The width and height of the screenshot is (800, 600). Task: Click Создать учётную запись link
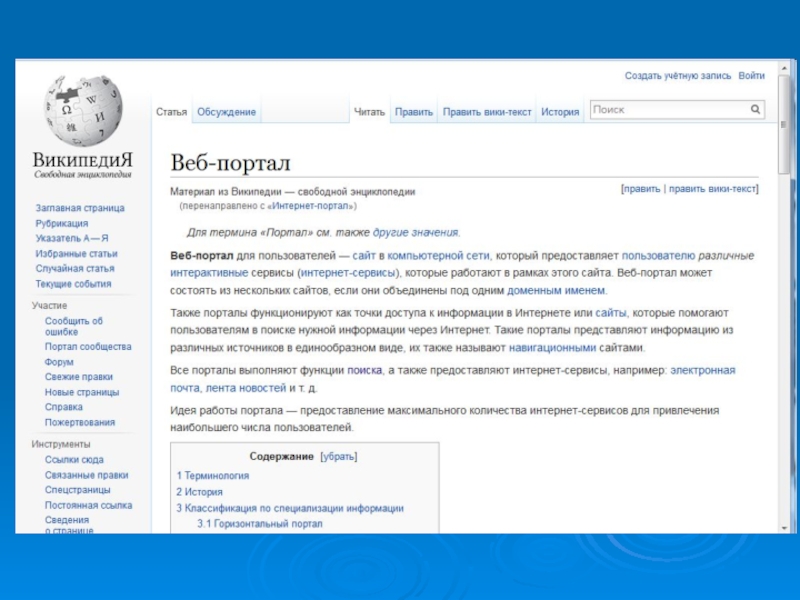pos(678,76)
